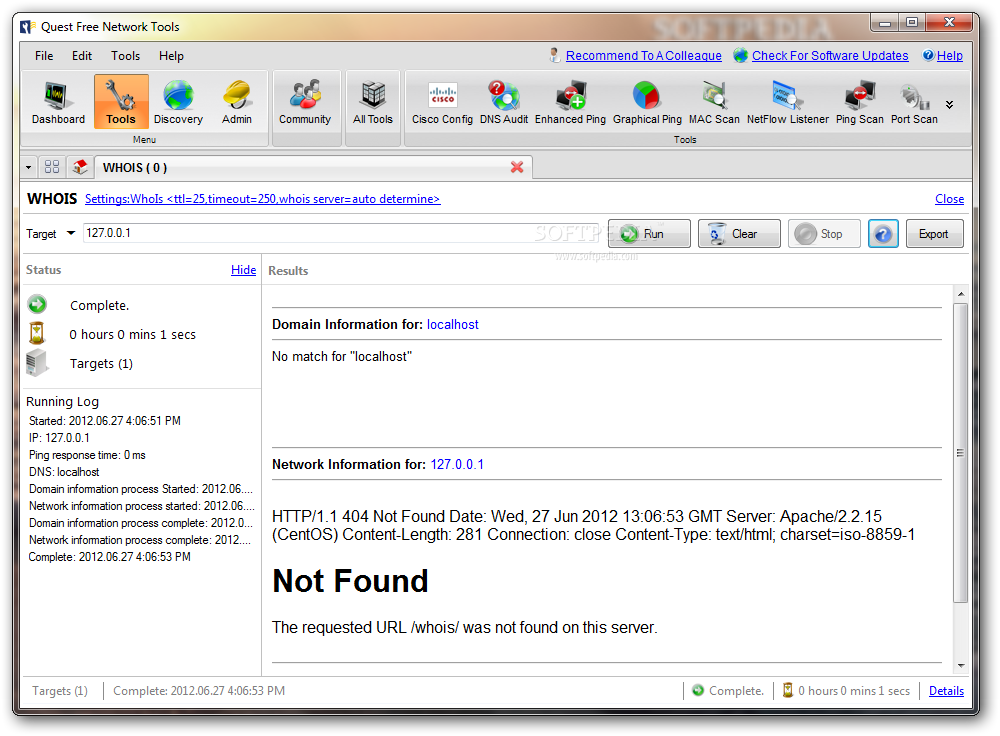Click the Target input field with 127.0.0.1

(341, 233)
